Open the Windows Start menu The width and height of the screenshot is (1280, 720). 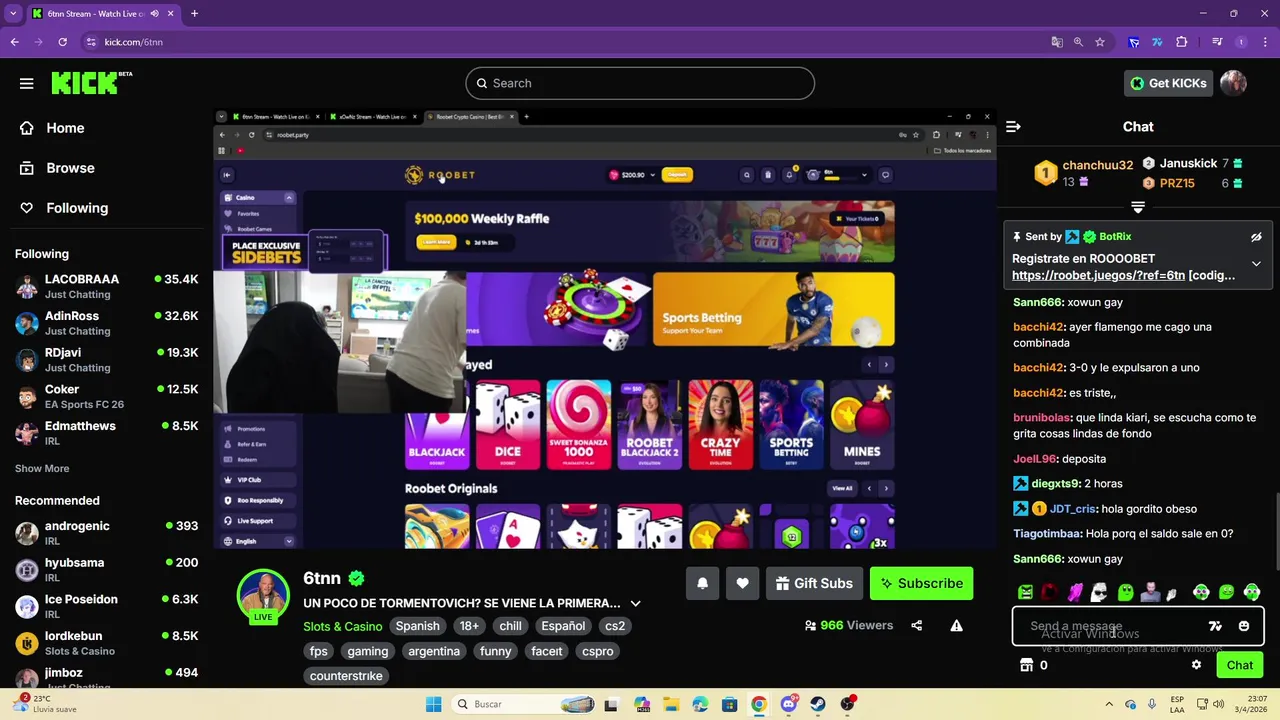433,704
